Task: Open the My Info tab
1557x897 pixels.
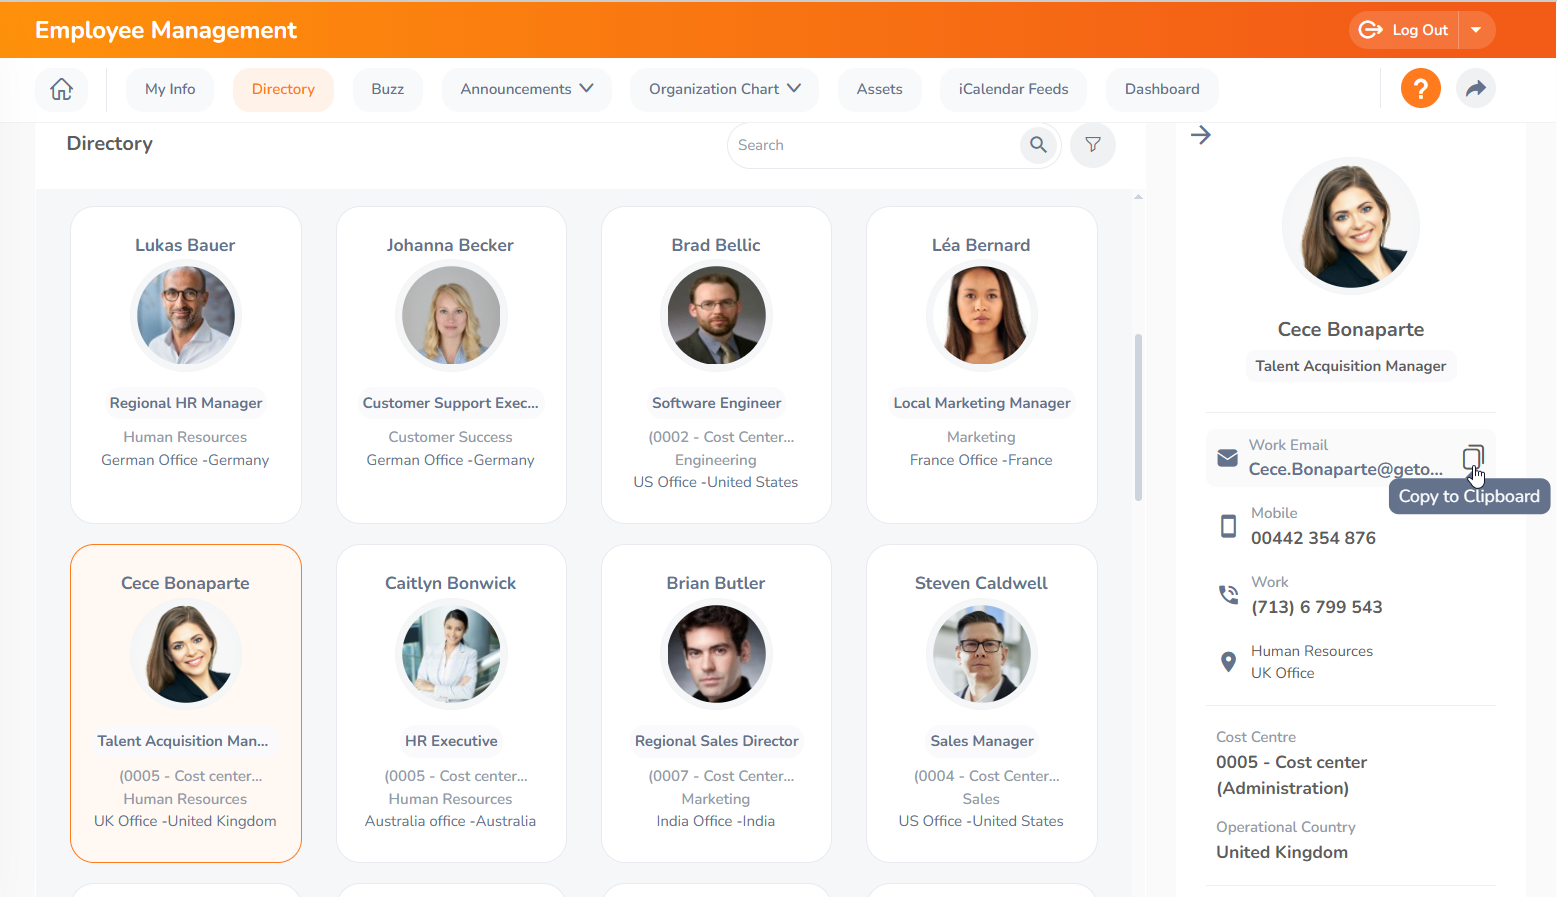Action: pos(170,89)
